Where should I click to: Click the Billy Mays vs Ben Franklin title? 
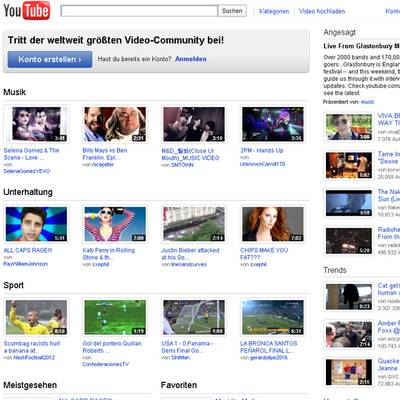tap(105, 154)
